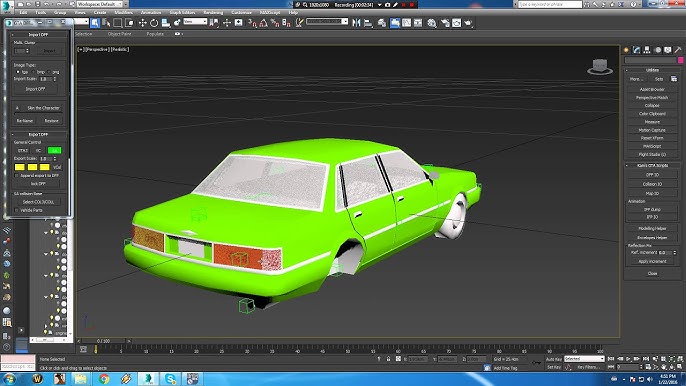The width and height of the screenshot is (686, 386).
Task: Toggle the 3D Snaps icon
Action: point(252,23)
